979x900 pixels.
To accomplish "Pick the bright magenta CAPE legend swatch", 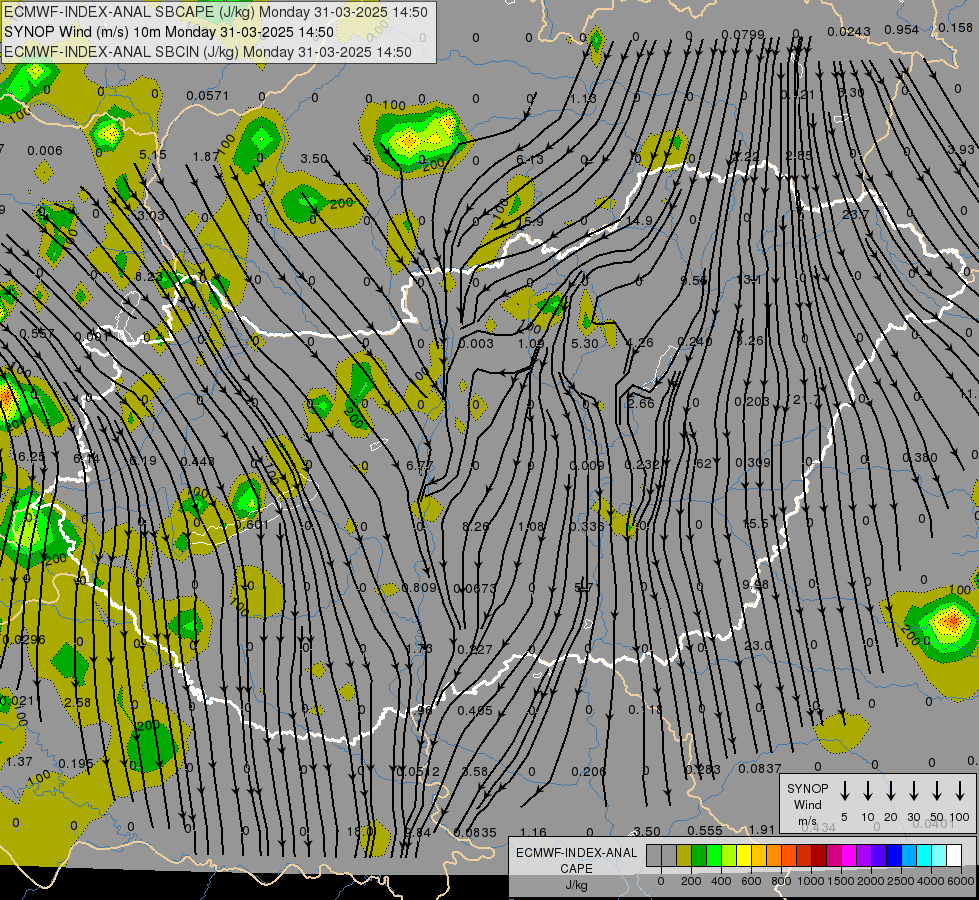I will point(849,856).
